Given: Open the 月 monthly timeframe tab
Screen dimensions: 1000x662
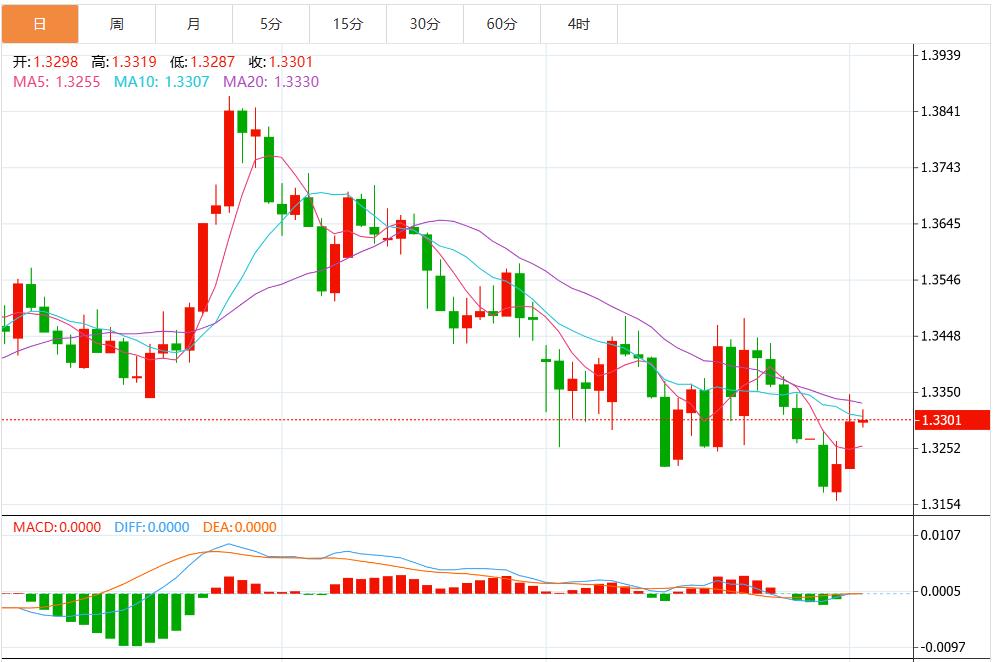Looking at the screenshot, I should pos(194,24).
